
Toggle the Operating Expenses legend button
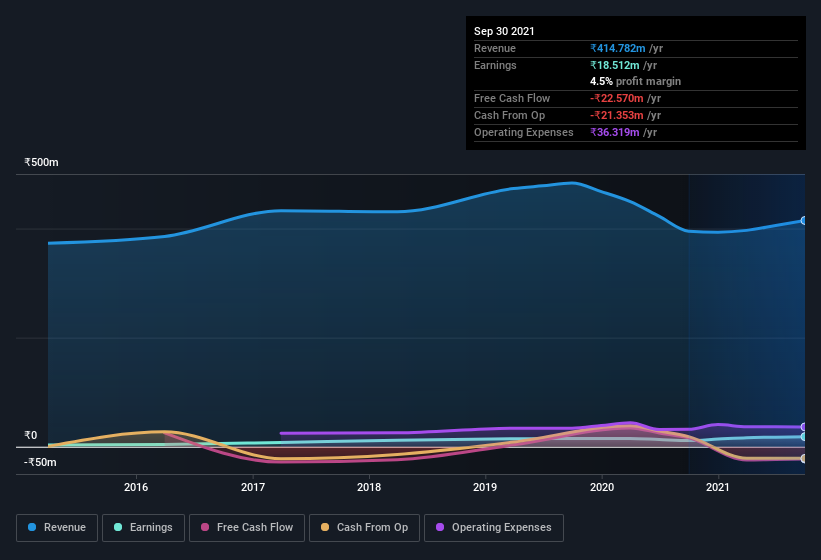pyautogui.click(x=493, y=528)
